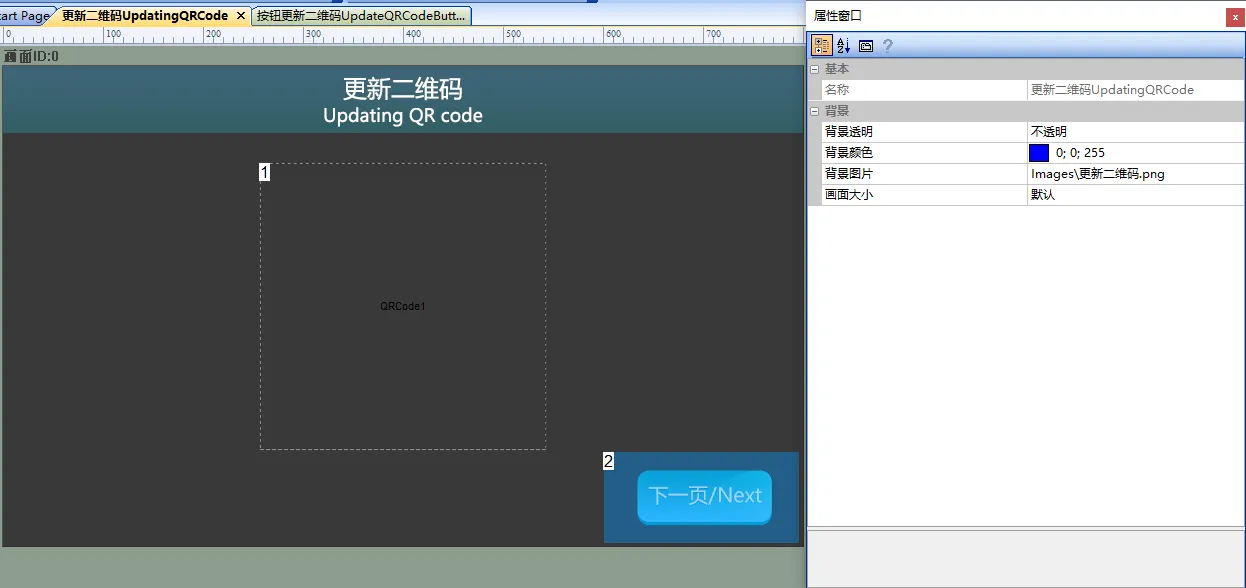Switch to the Start Page tab
The height and width of the screenshot is (588, 1246).
coord(26,16)
